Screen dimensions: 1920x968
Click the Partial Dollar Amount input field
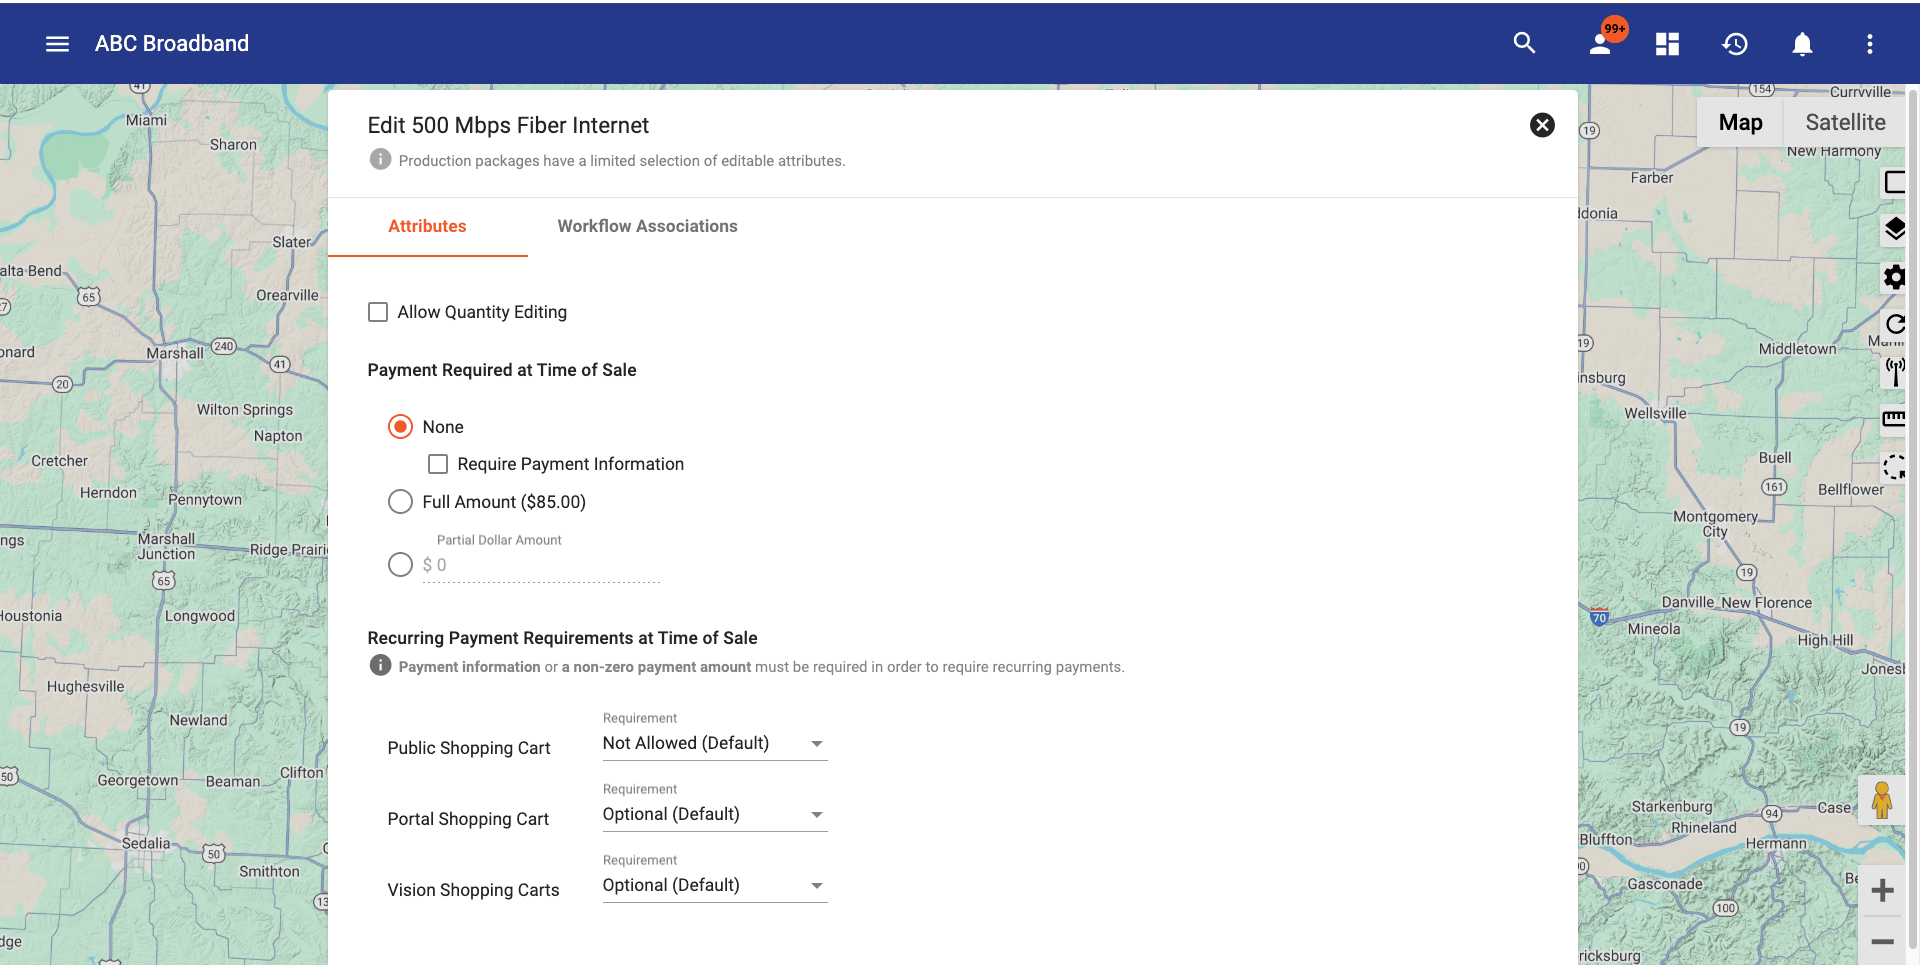point(541,565)
